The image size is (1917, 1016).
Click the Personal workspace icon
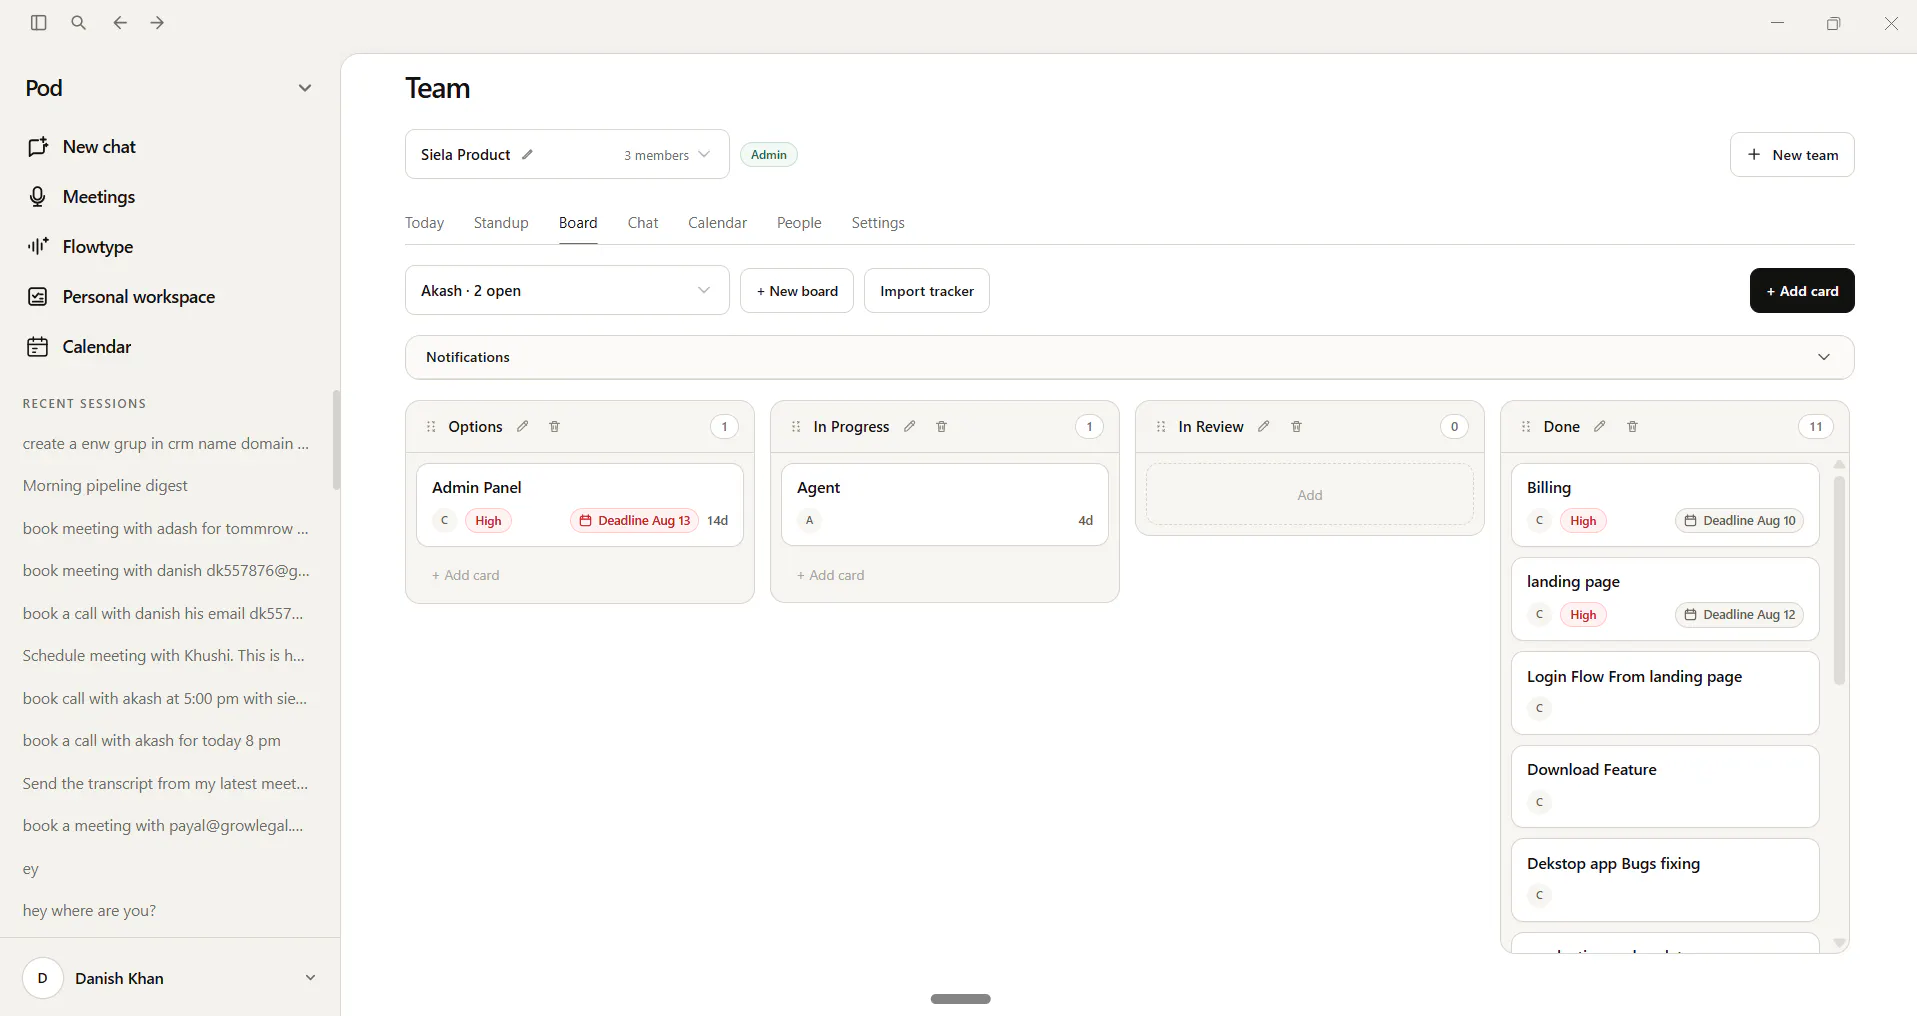[38, 297]
